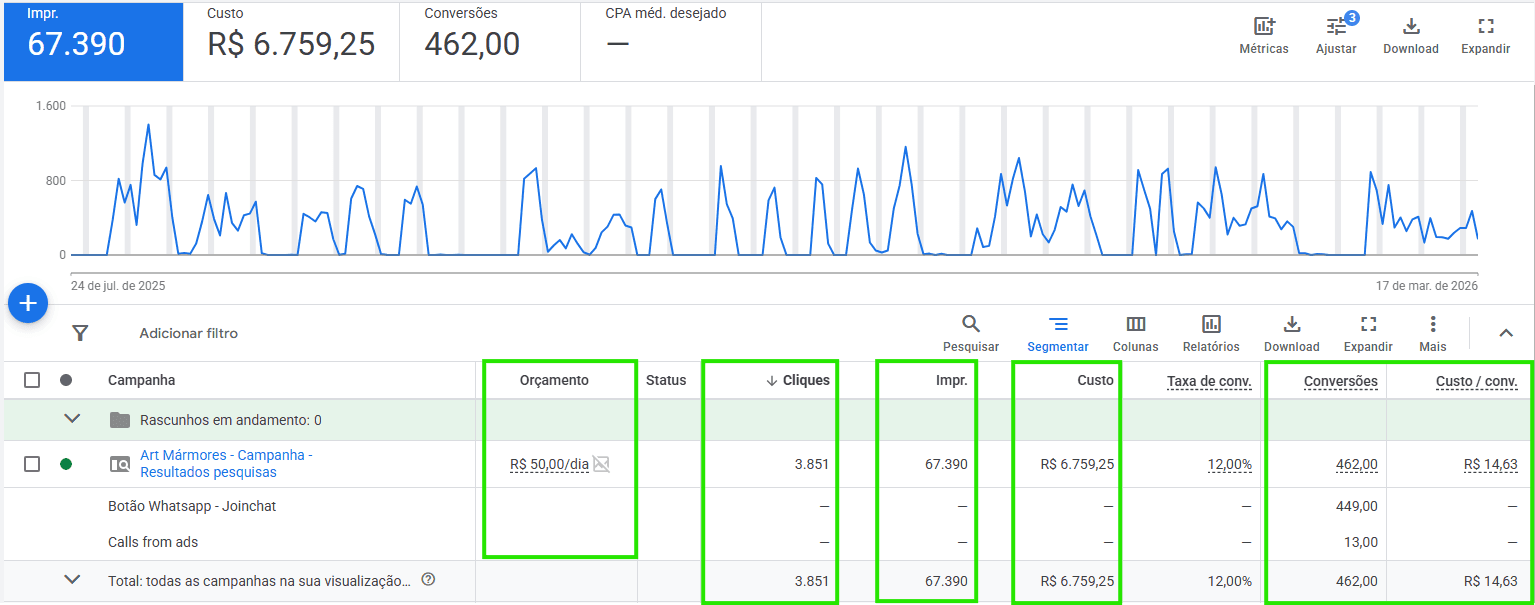
Task: Open the Mais three-dot menu
Action: click(1433, 325)
